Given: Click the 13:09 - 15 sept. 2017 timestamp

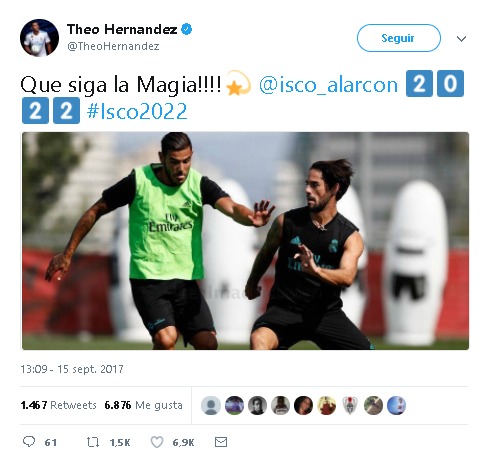Looking at the screenshot, I should point(72,369).
